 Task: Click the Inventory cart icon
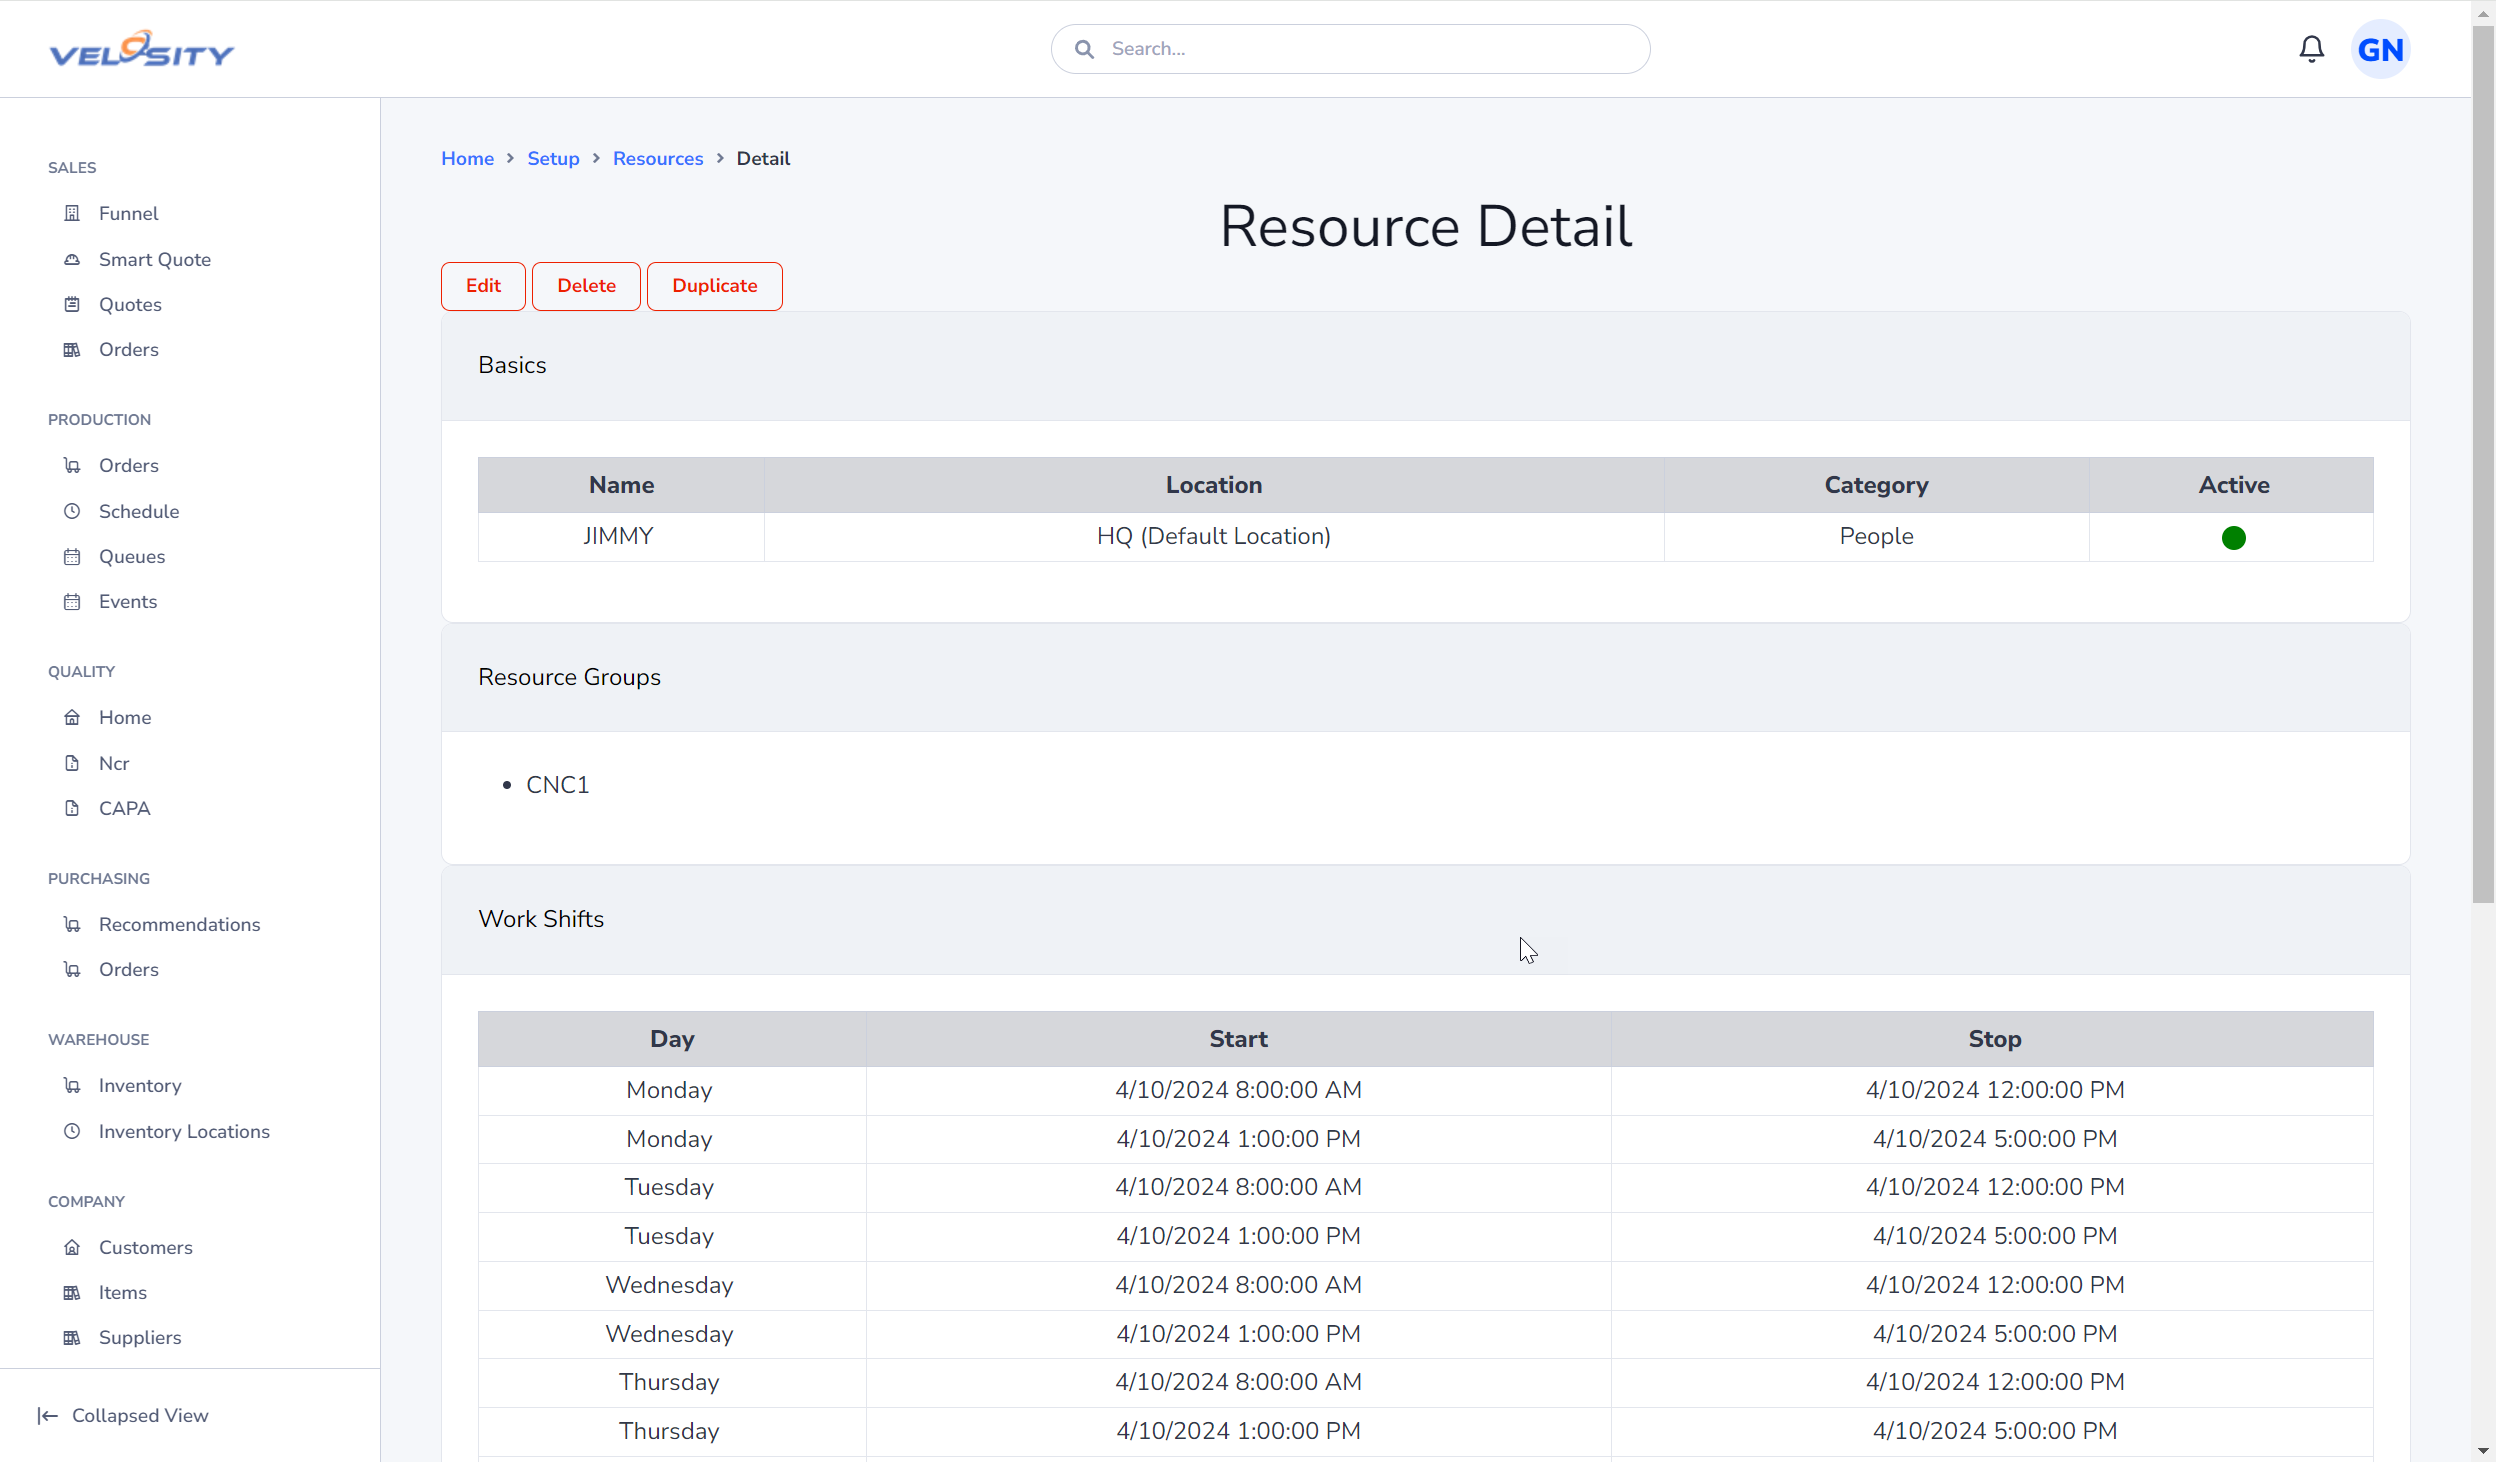pos(72,1085)
